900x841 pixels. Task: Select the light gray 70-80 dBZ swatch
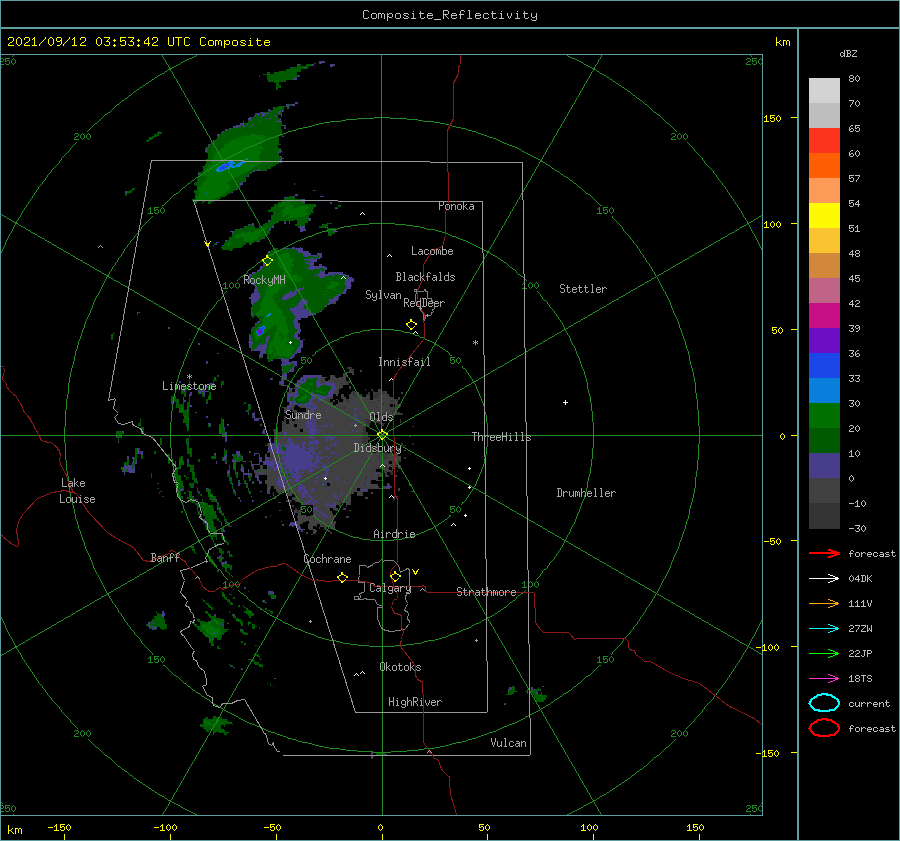pyautogui.click(x=824, y=91)
